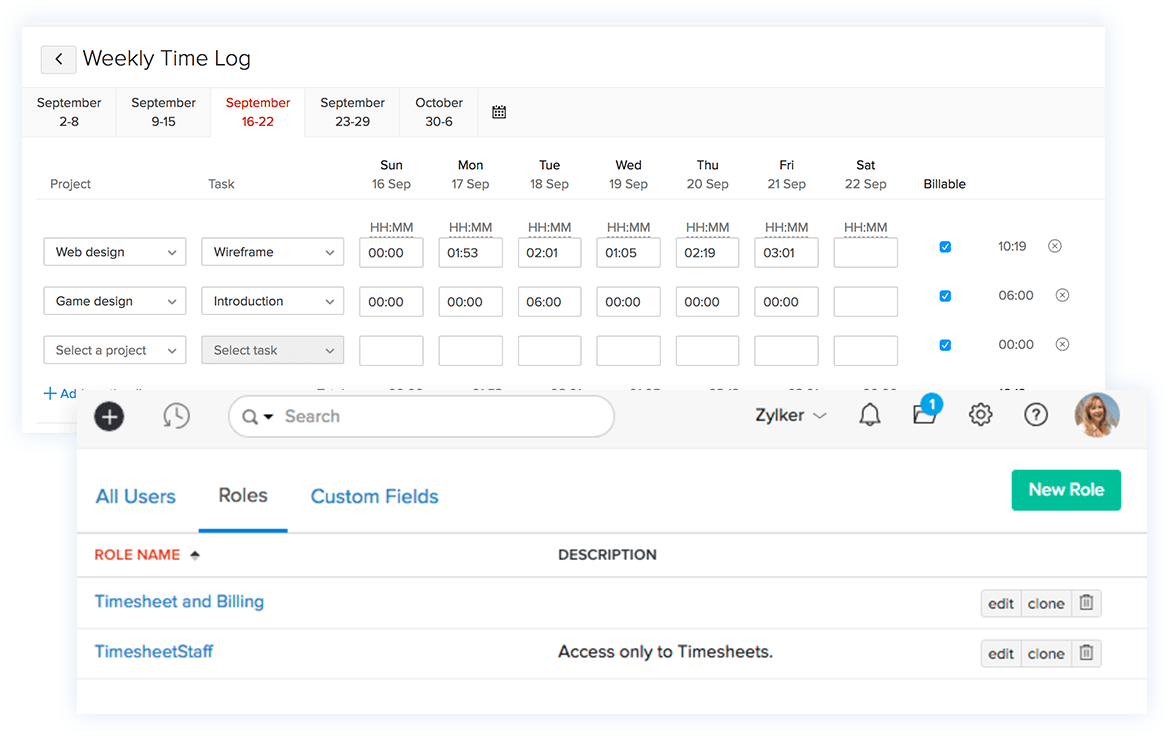Open the folder with notification badge
This screenshot has height=736, width=1169.
coord(924,416)
